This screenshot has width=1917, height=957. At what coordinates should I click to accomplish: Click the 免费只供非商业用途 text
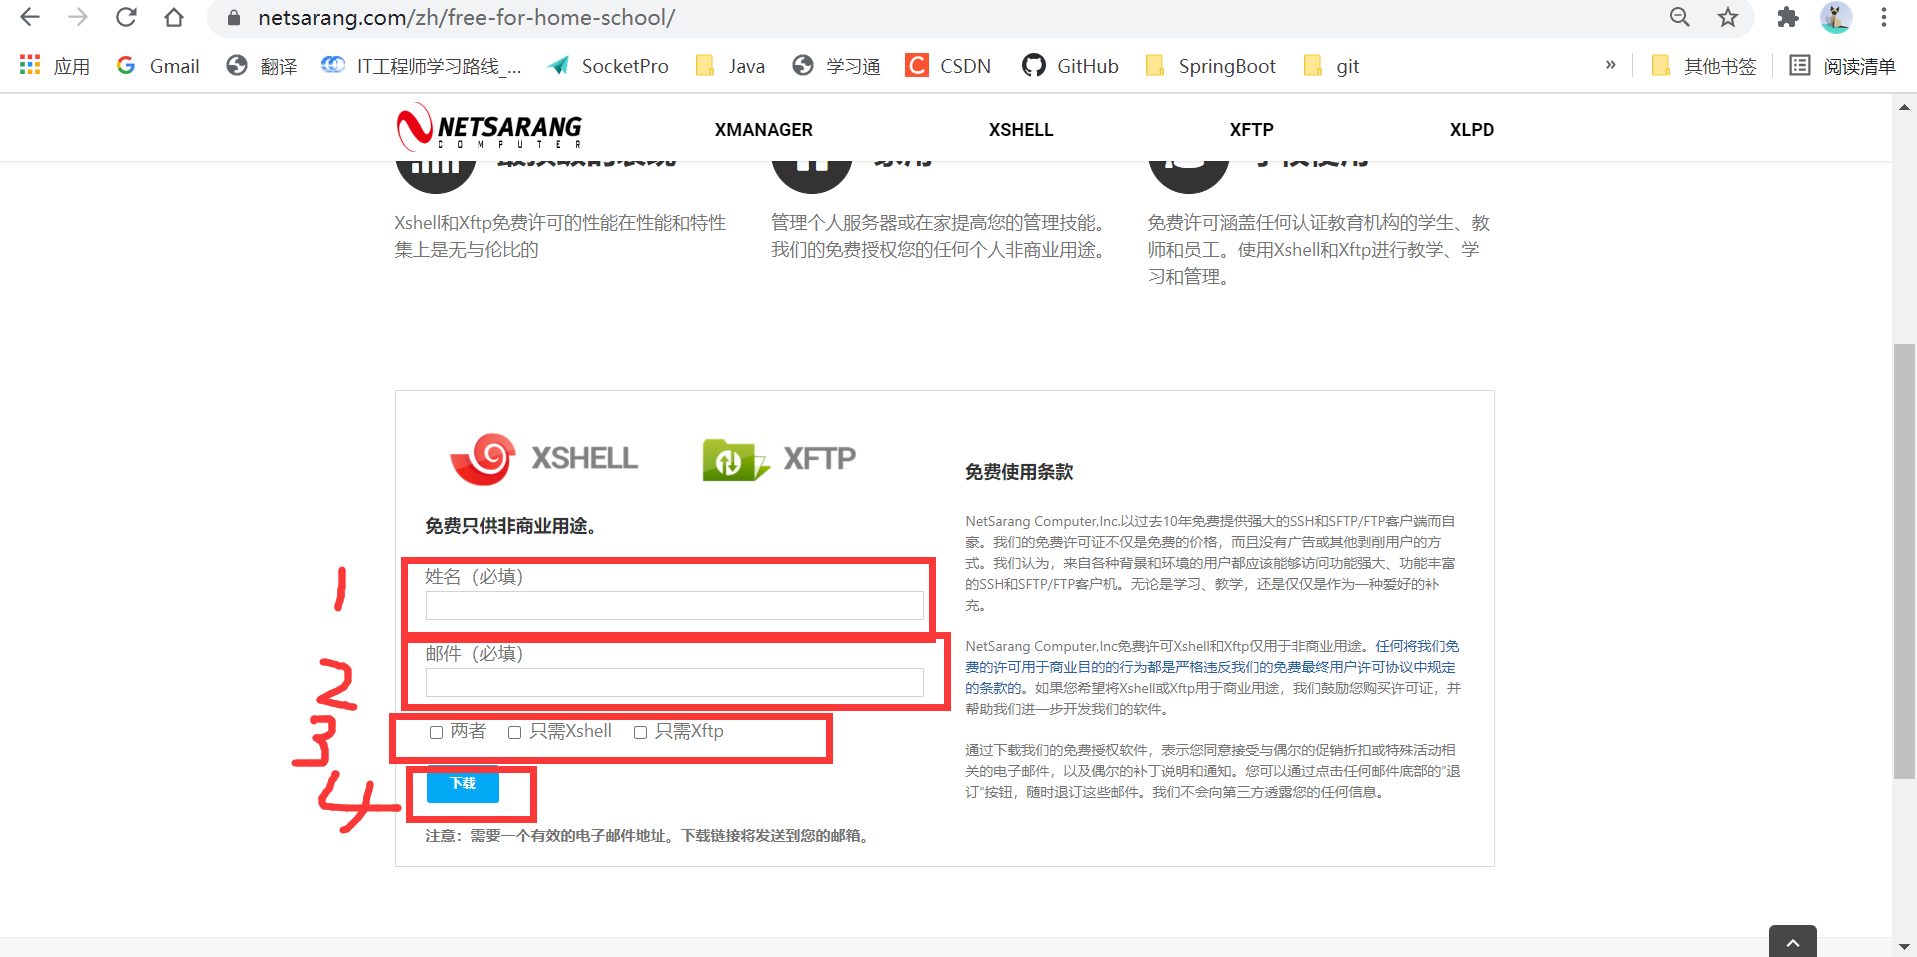click(511, 526)
